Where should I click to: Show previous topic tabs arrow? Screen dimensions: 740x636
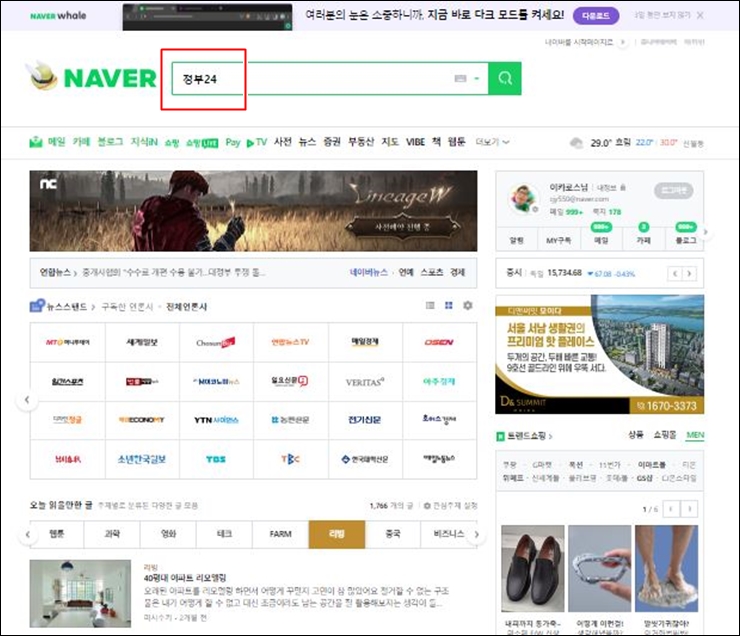point(28,535)
